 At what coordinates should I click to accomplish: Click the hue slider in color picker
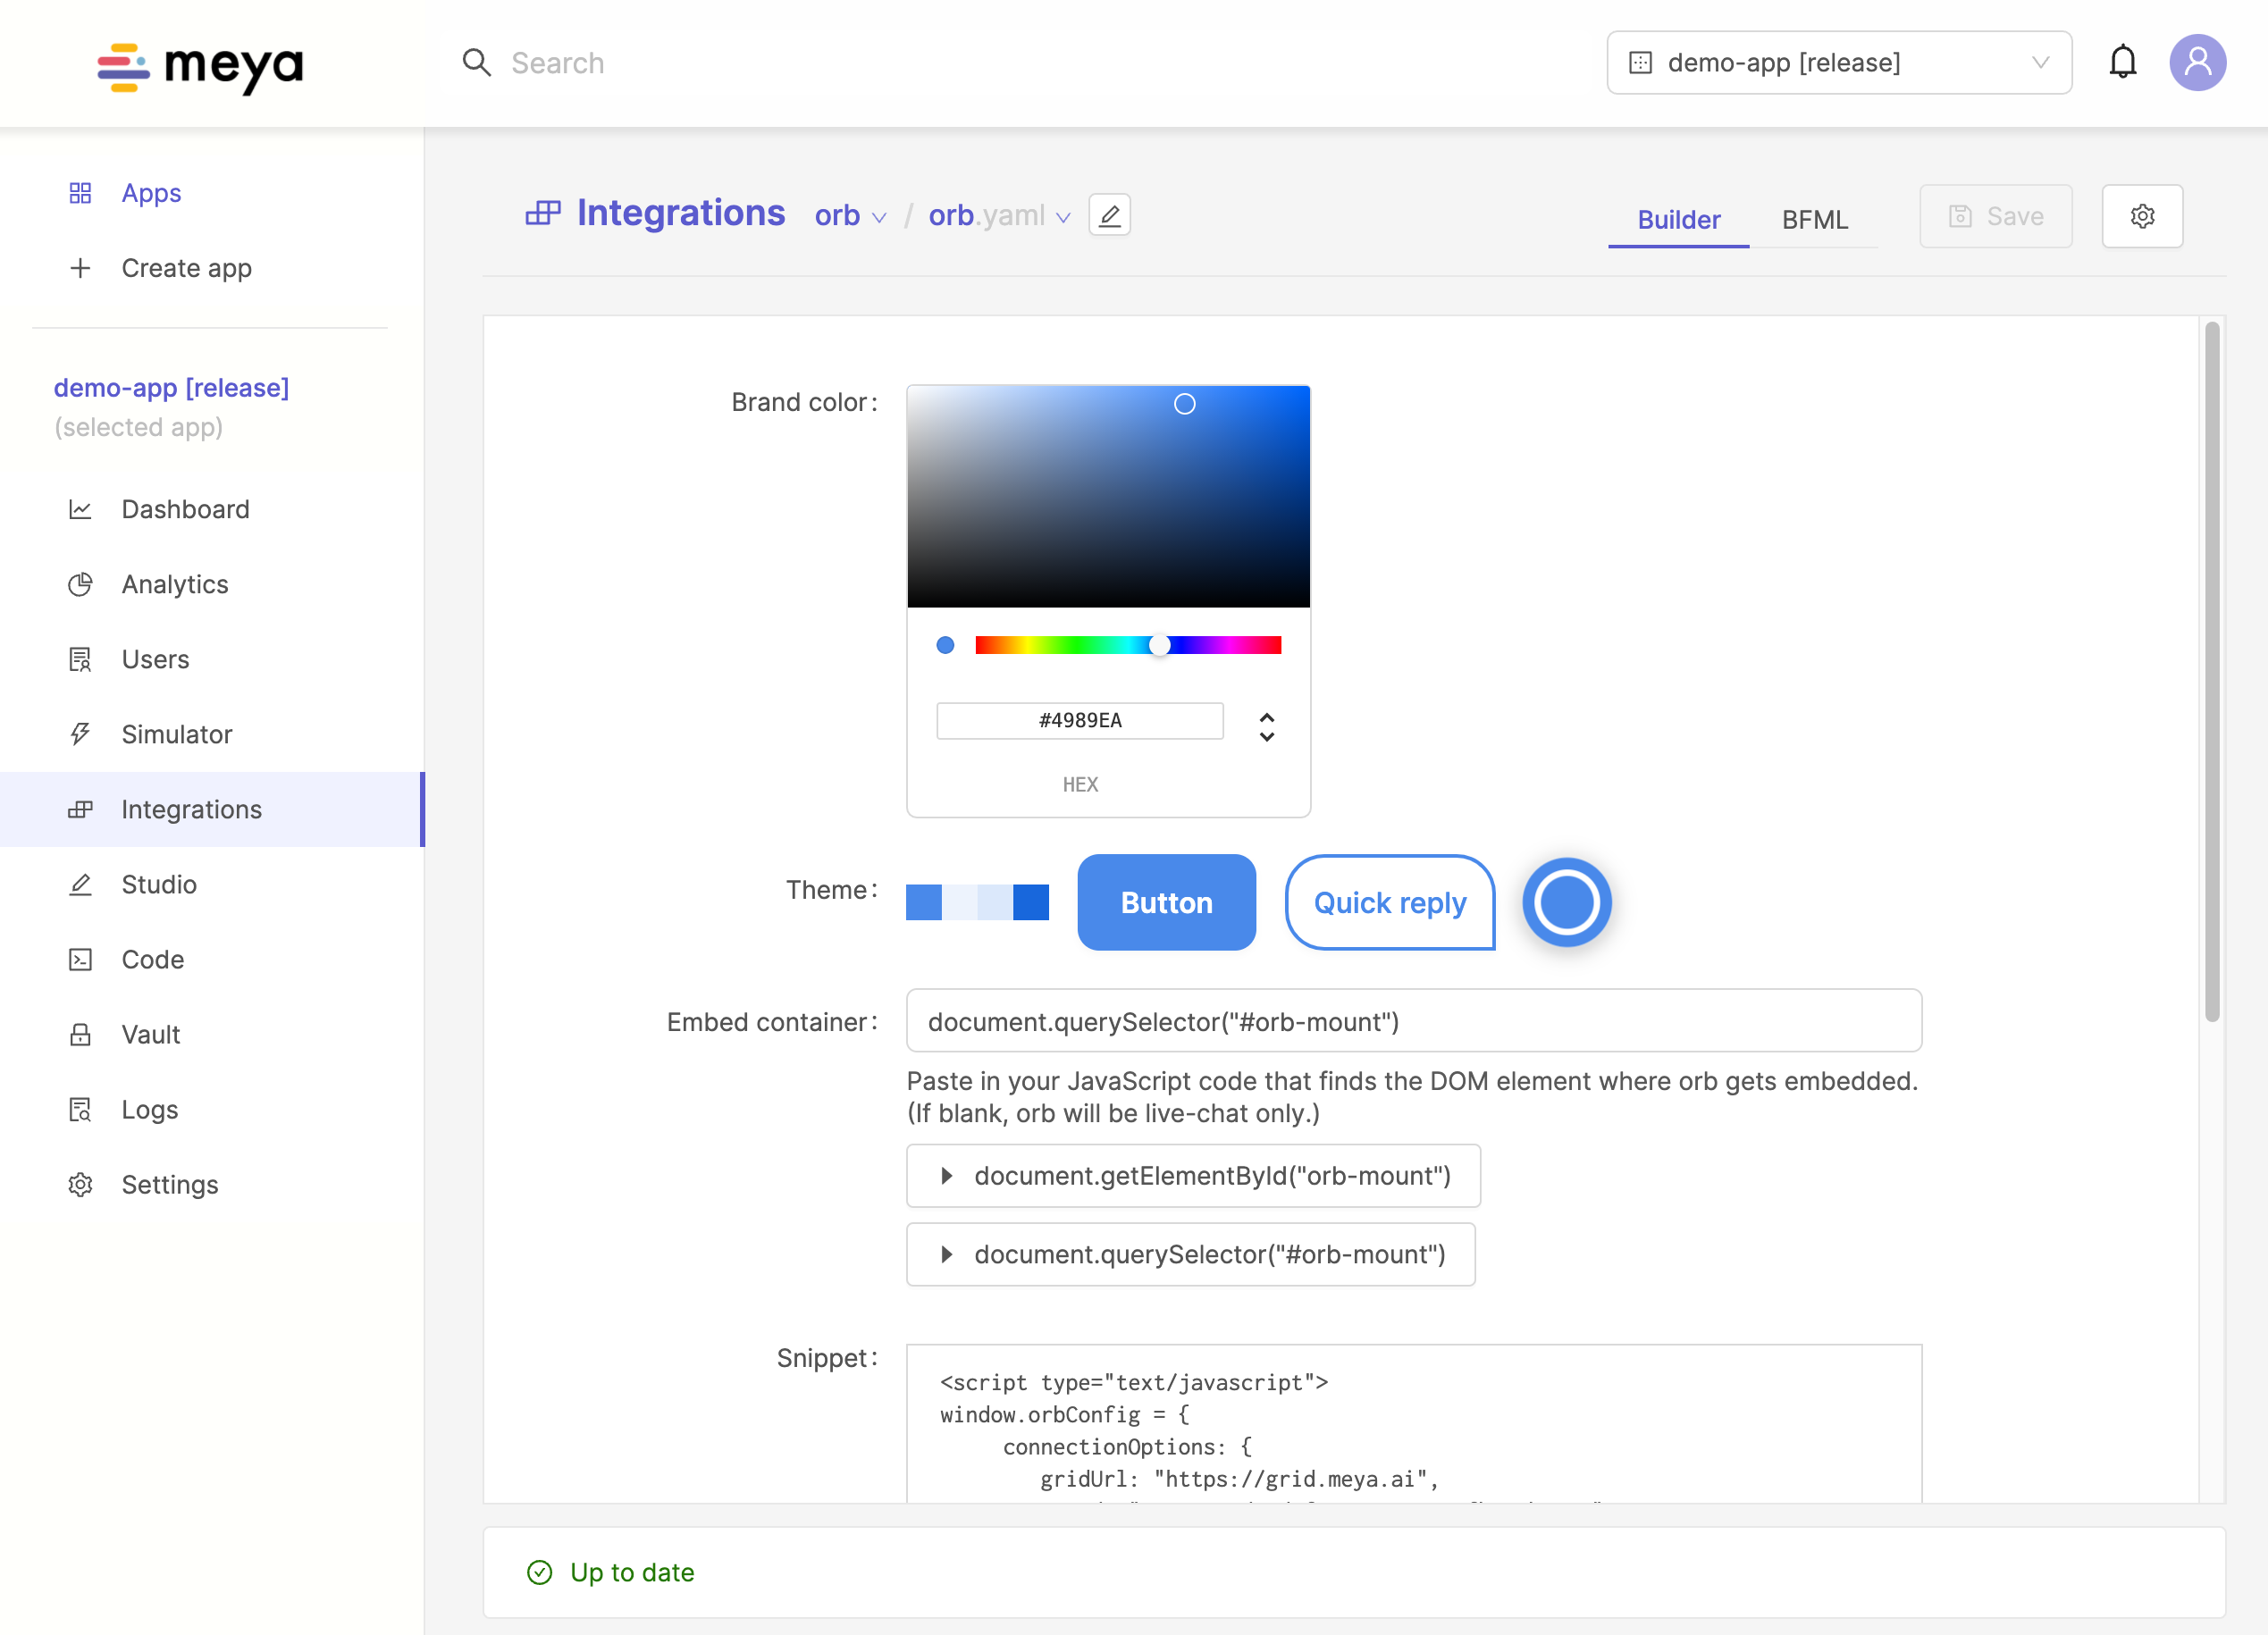point(1127,645)
